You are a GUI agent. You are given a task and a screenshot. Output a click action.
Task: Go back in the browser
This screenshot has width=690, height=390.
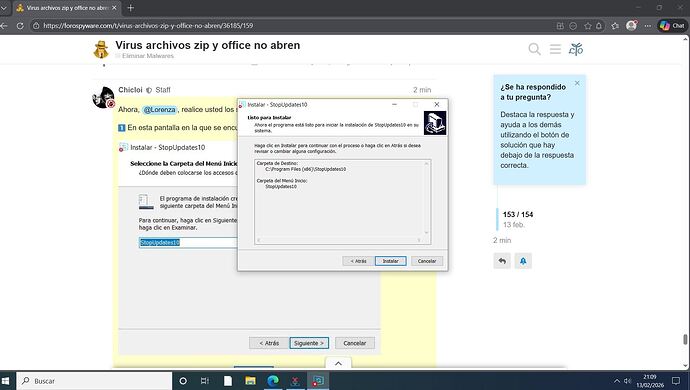pos(4,26)
